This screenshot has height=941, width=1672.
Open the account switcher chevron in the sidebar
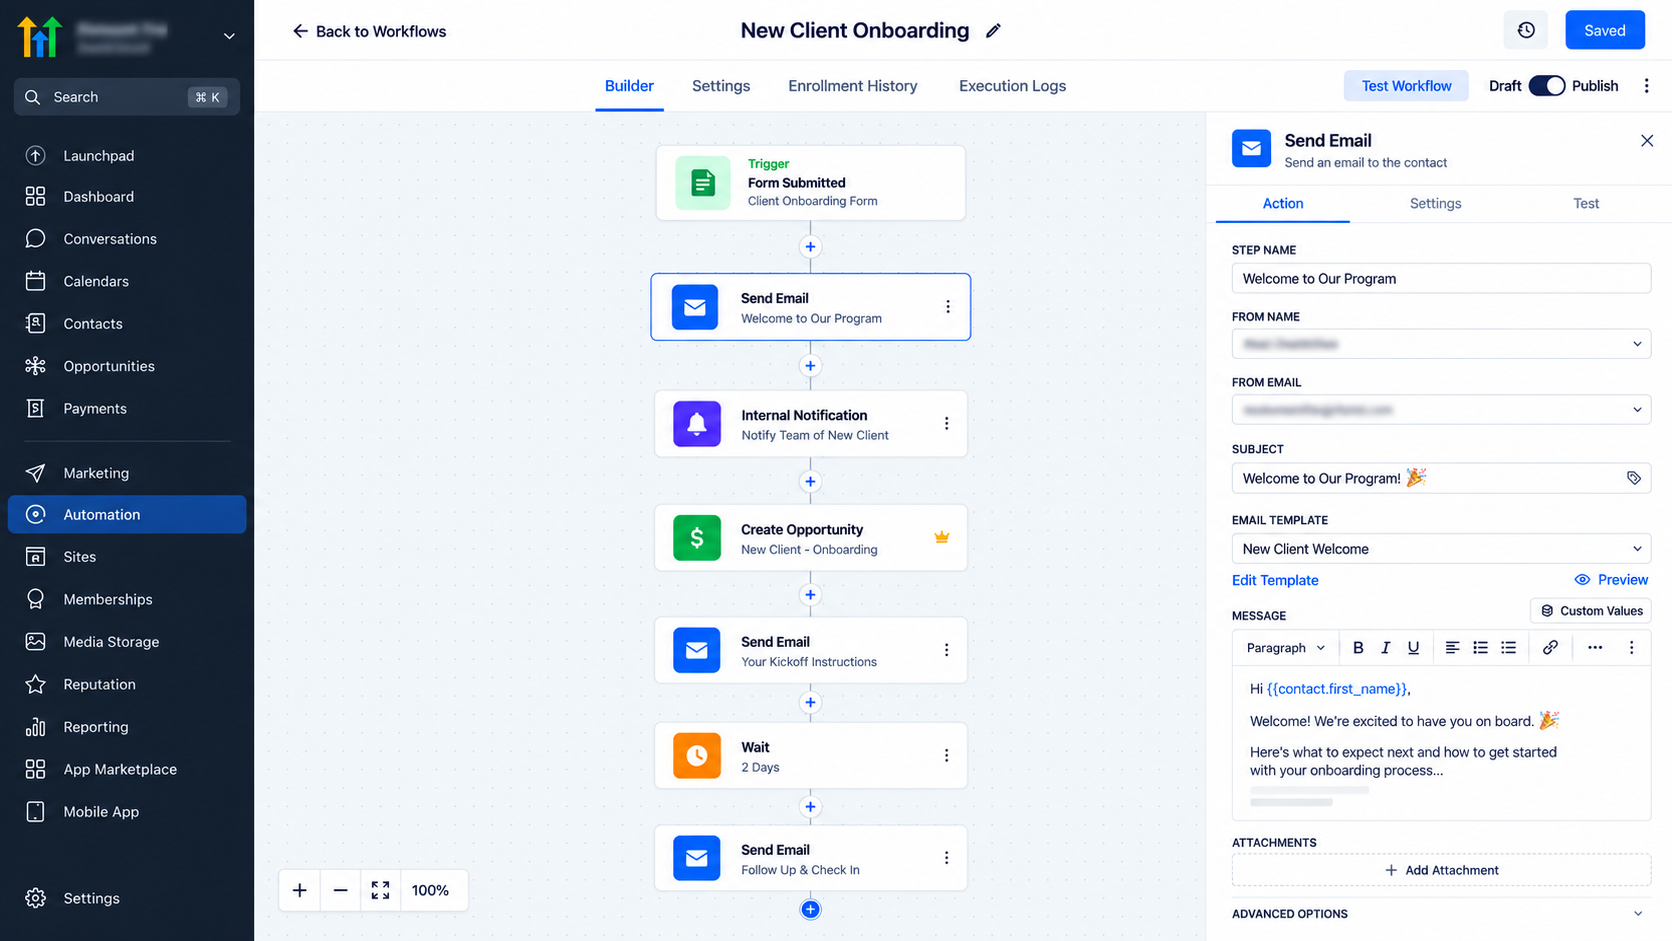pyautogui.click(x=229, y=36)
